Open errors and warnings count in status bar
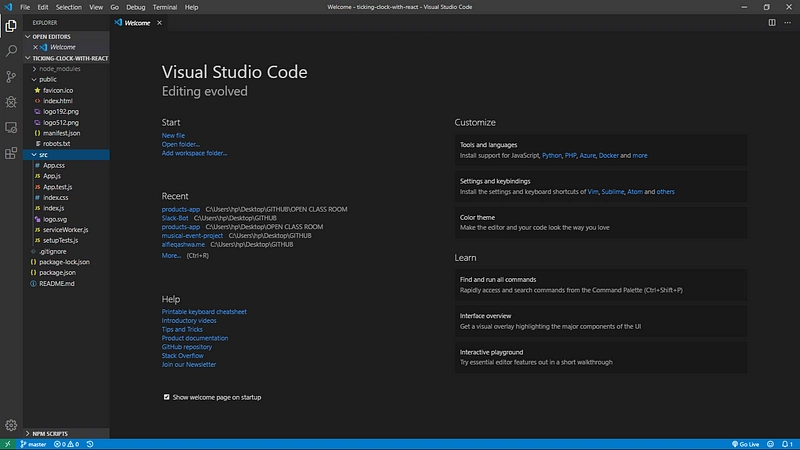 pyautogui.click(x=66, y=444)
